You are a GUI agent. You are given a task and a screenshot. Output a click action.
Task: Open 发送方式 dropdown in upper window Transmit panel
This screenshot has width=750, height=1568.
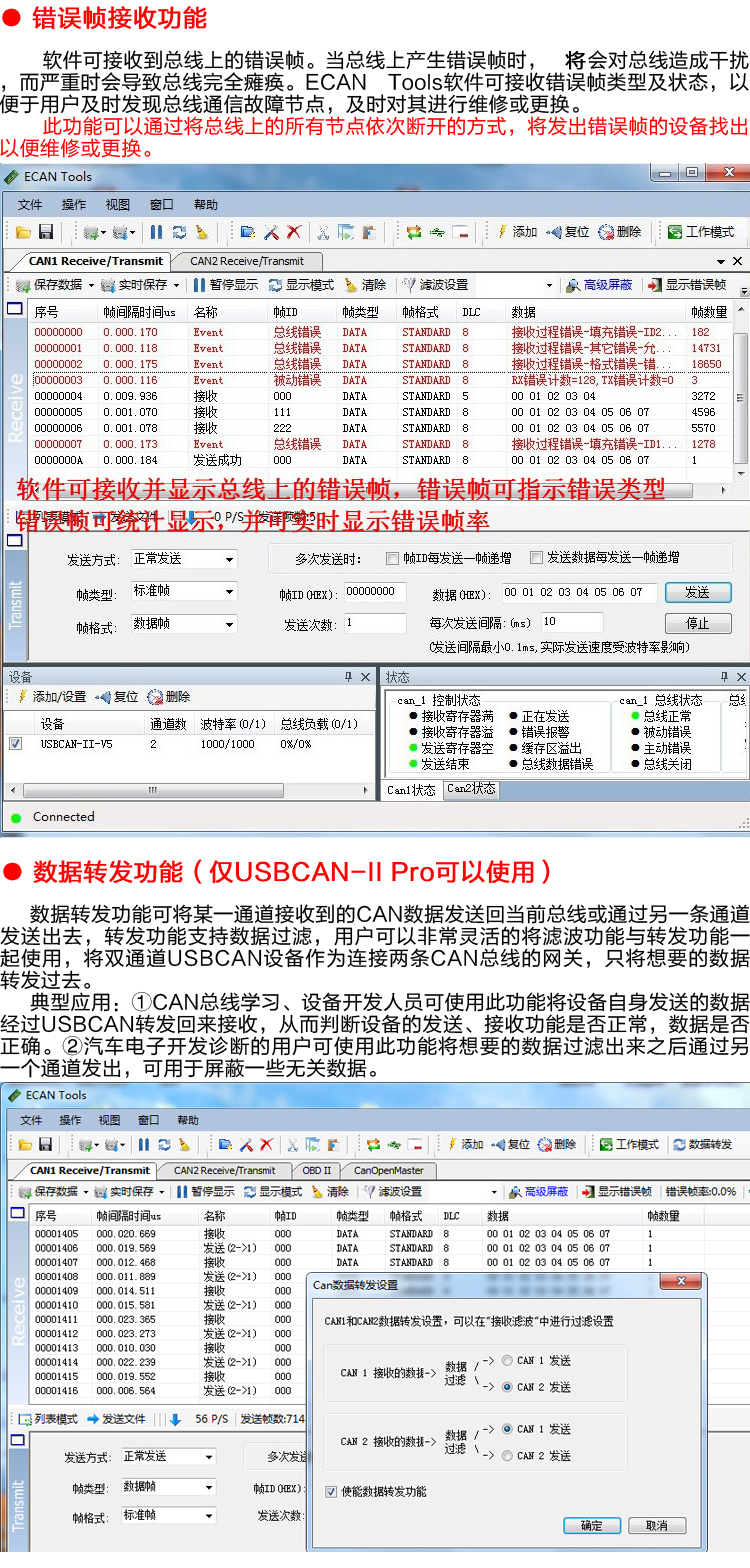pos(184,559)
